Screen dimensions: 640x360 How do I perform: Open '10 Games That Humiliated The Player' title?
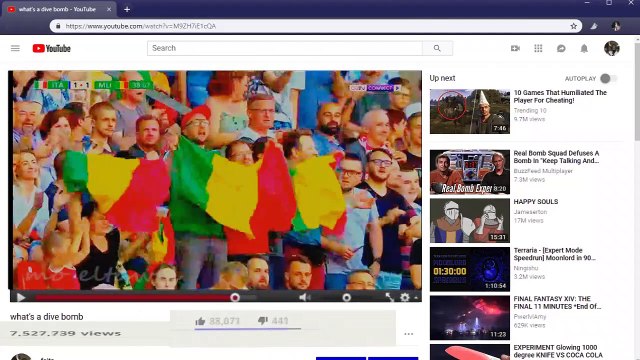pyautogui.click(x=560, y=96)
